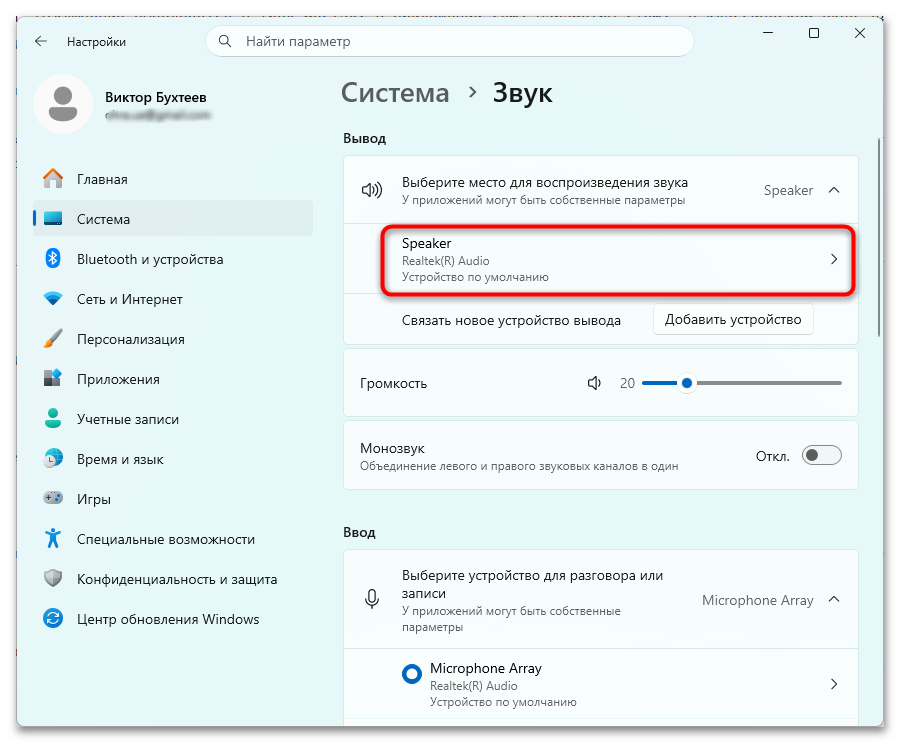This screenshot has height=743, width=900.
Task: Mute sound via volume speaker icon
Action: [x=595, y=383]
